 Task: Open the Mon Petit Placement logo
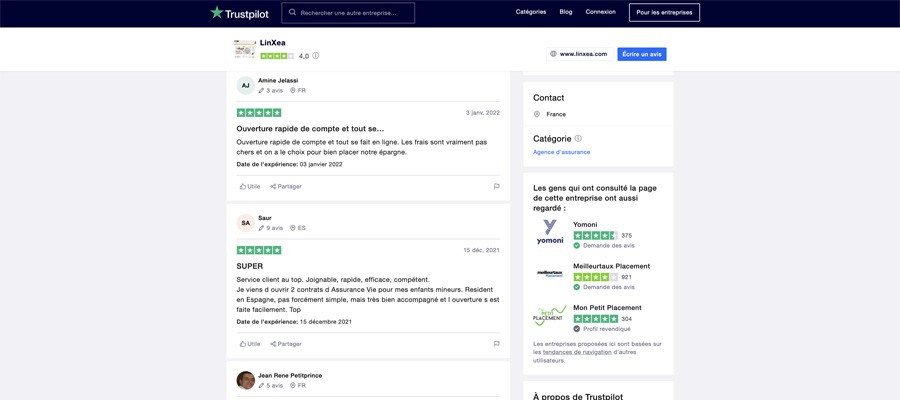pos(550,315)
